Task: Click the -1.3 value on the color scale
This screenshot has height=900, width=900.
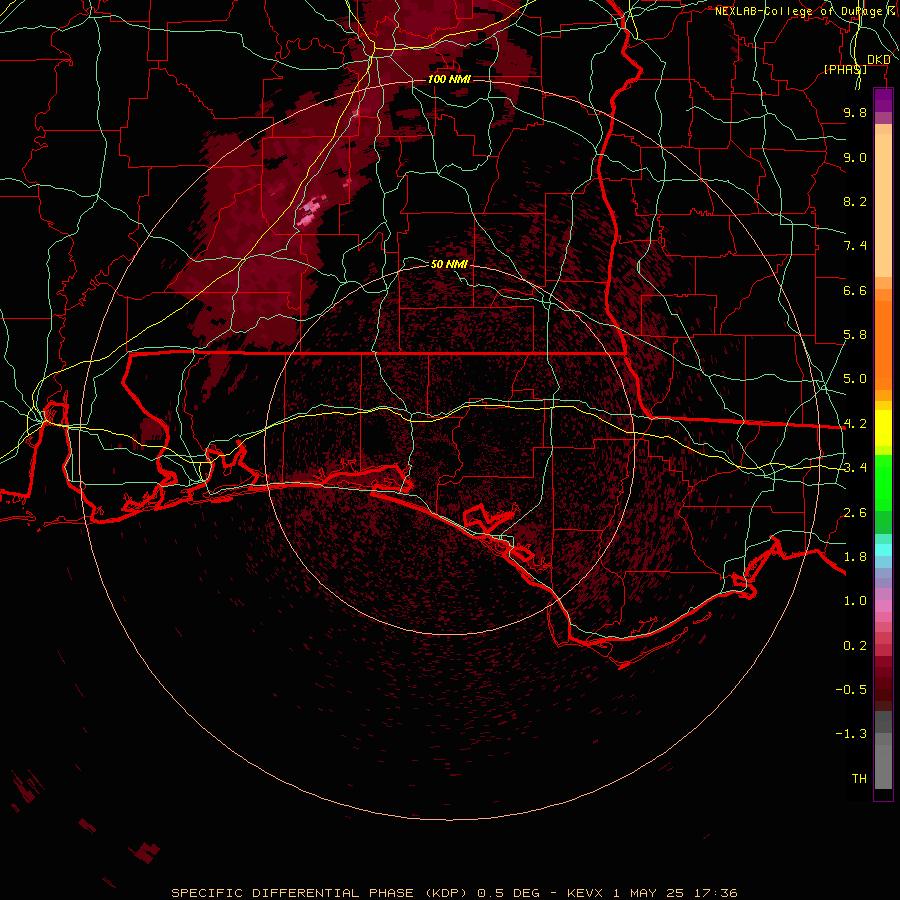Action: click(x=851, y=734)
